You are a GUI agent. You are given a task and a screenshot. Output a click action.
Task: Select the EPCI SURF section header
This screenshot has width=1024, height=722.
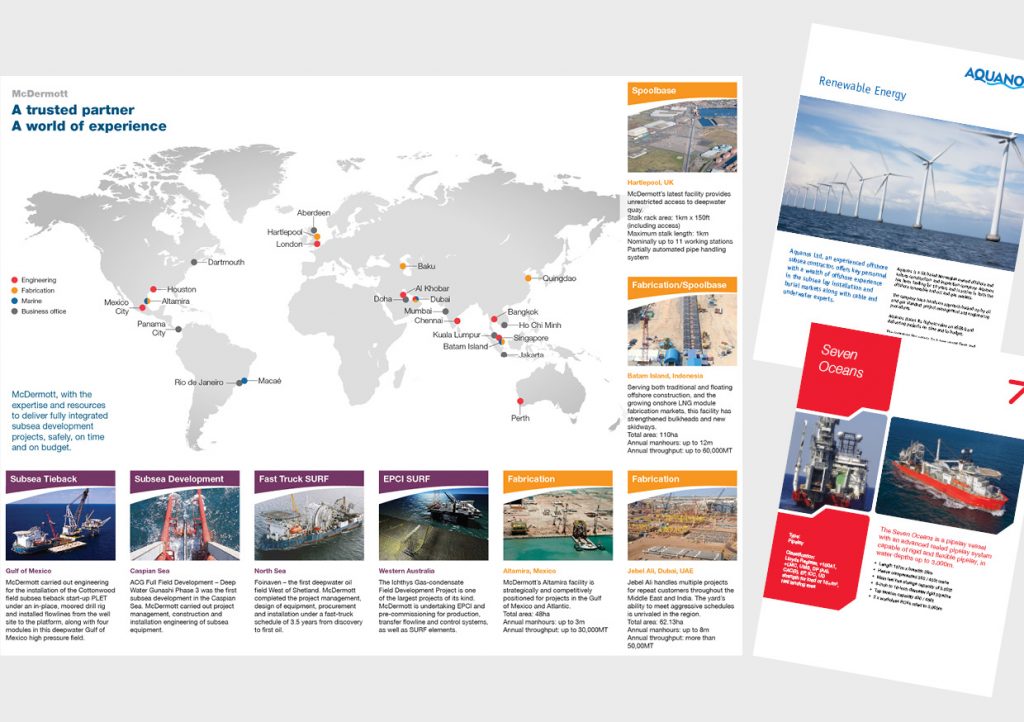point(435,479)
